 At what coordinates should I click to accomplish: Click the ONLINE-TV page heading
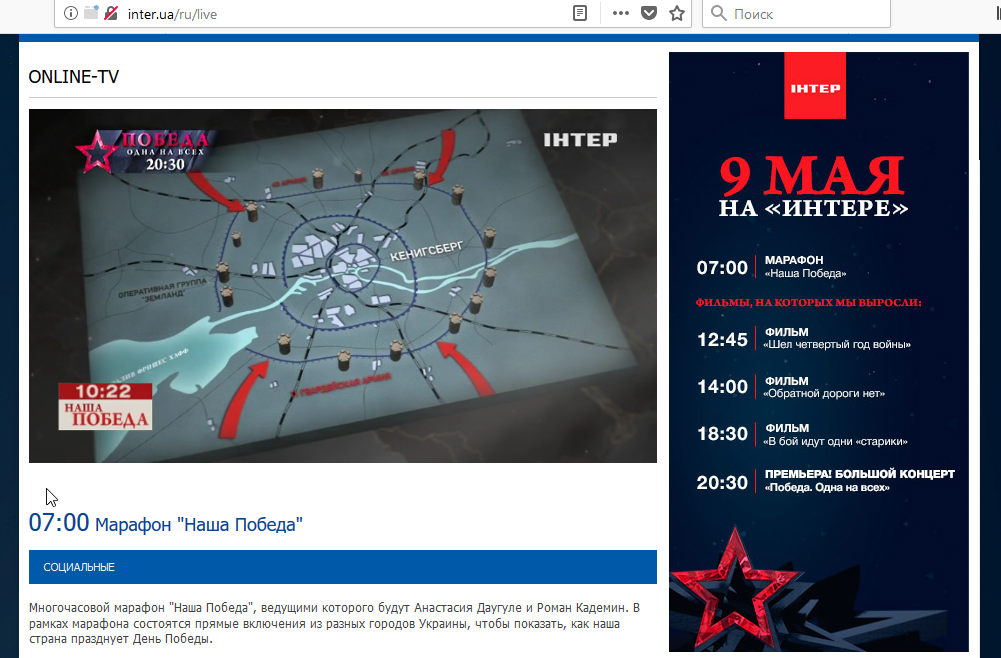(73, 77)
